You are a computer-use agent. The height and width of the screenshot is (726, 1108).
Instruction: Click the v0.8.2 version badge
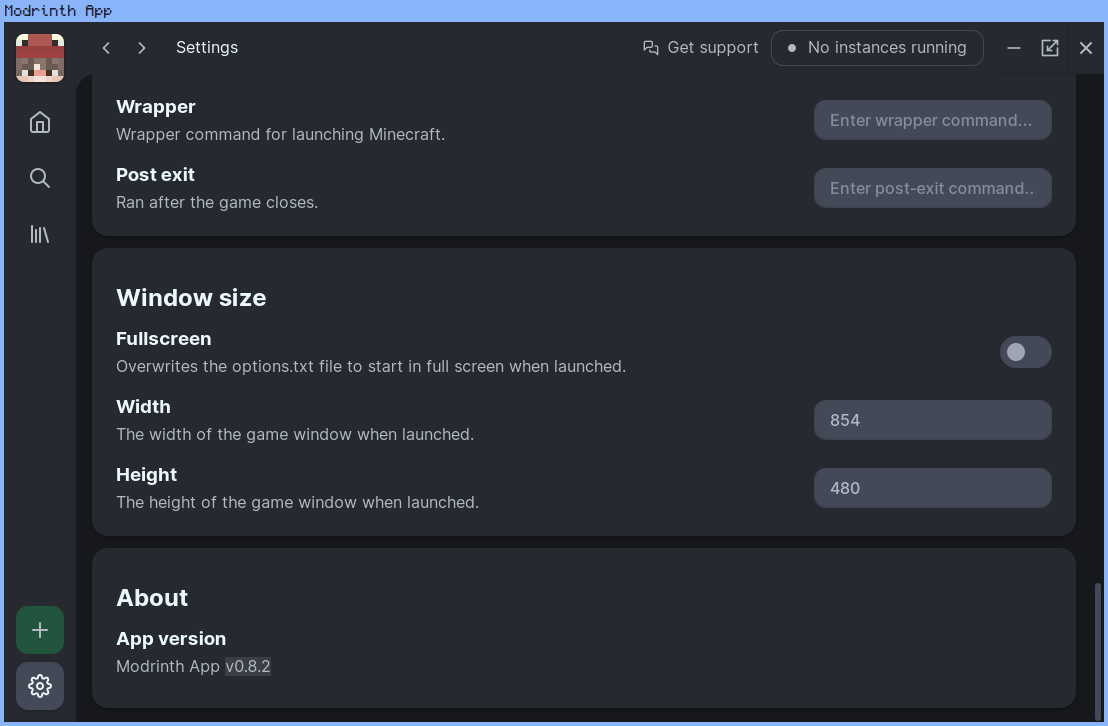click(248, 666)
